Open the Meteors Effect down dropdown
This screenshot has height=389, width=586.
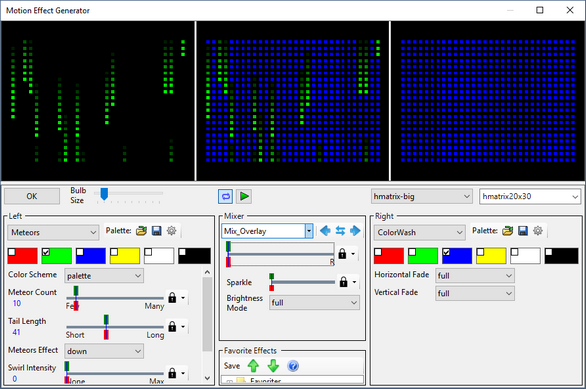104,351
